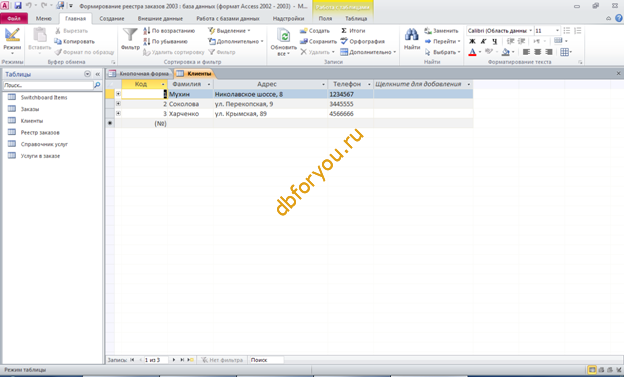
Task: Open Access Help question mark icon
Action: 619,18
